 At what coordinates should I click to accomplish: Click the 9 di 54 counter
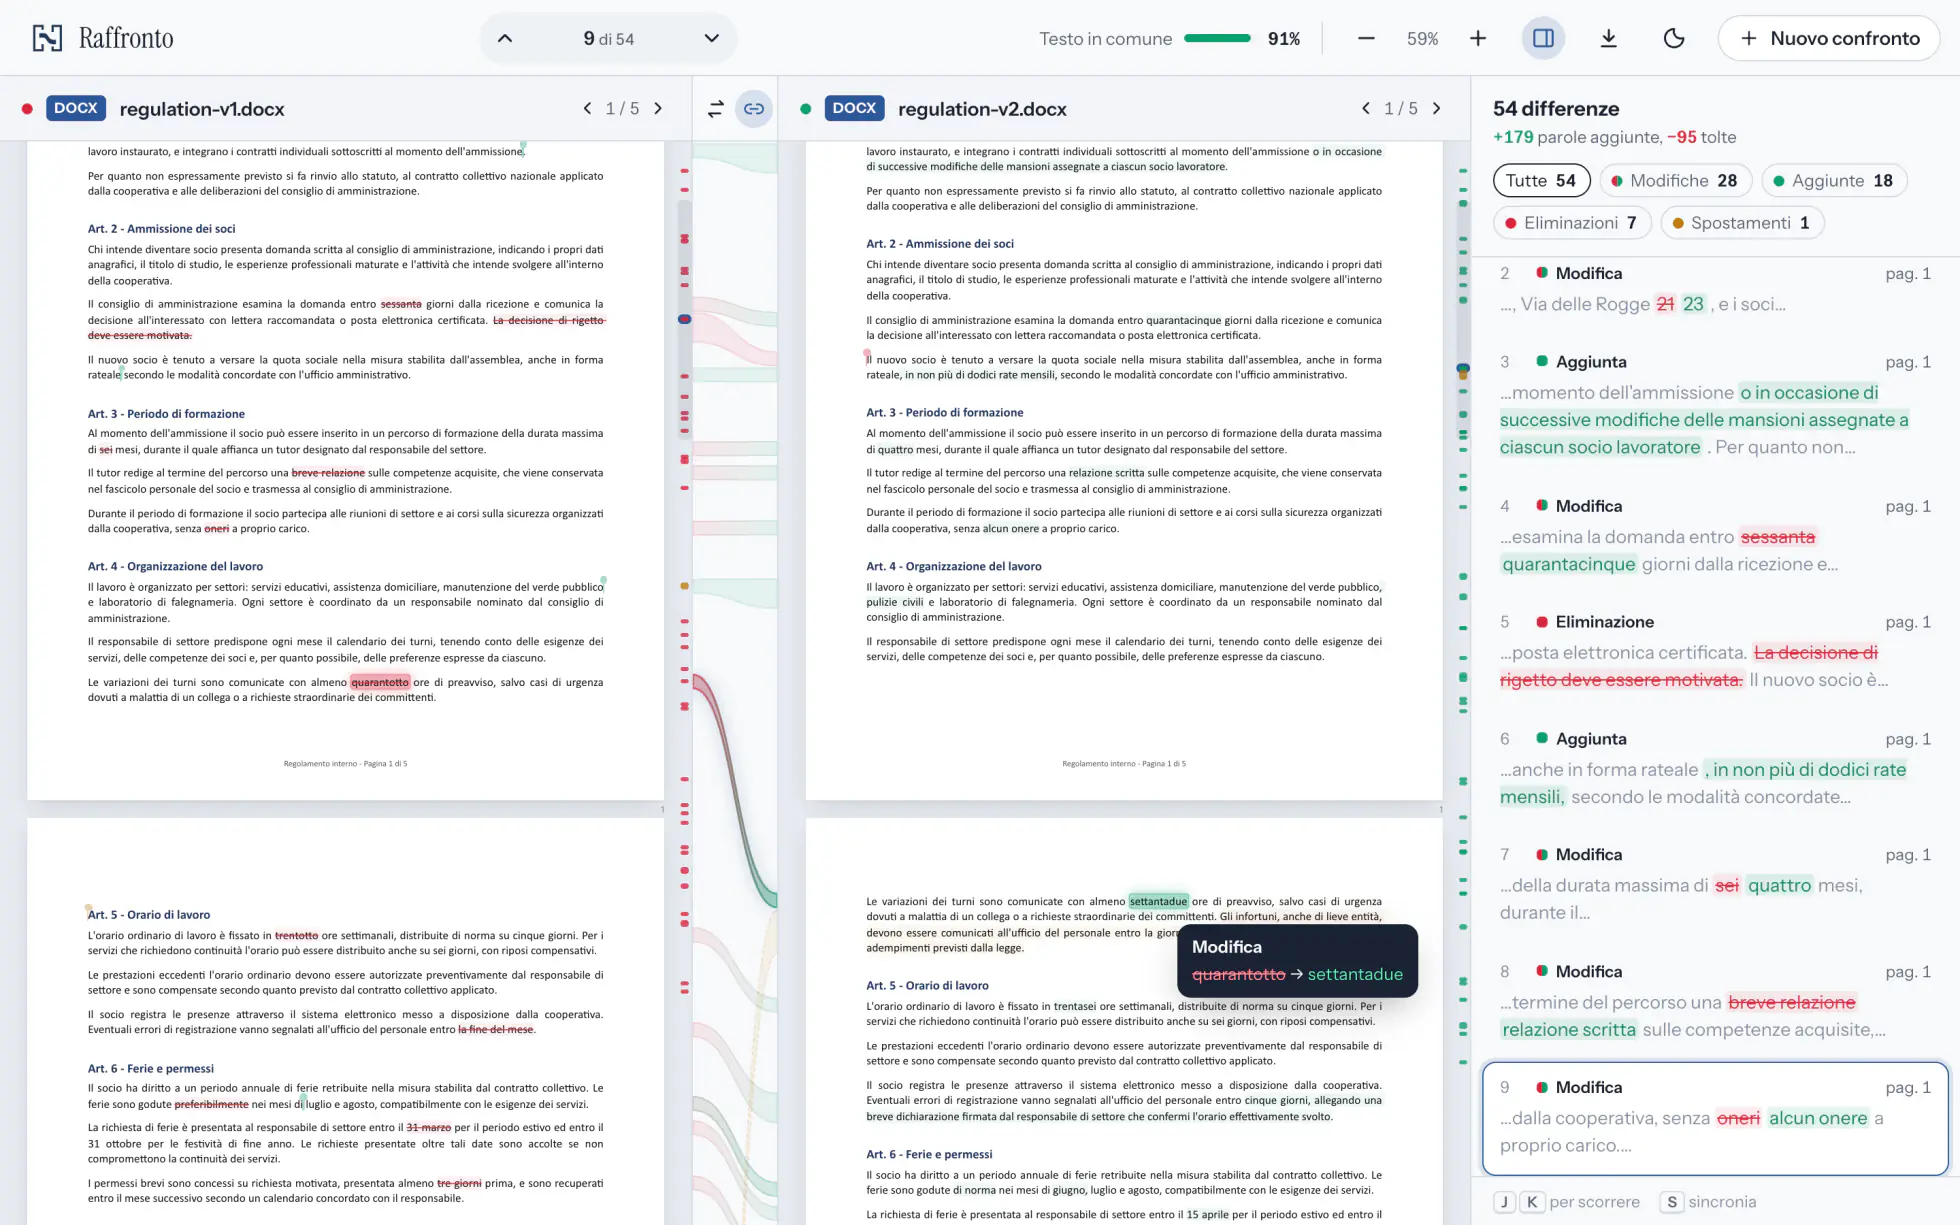tap(608, 39)
